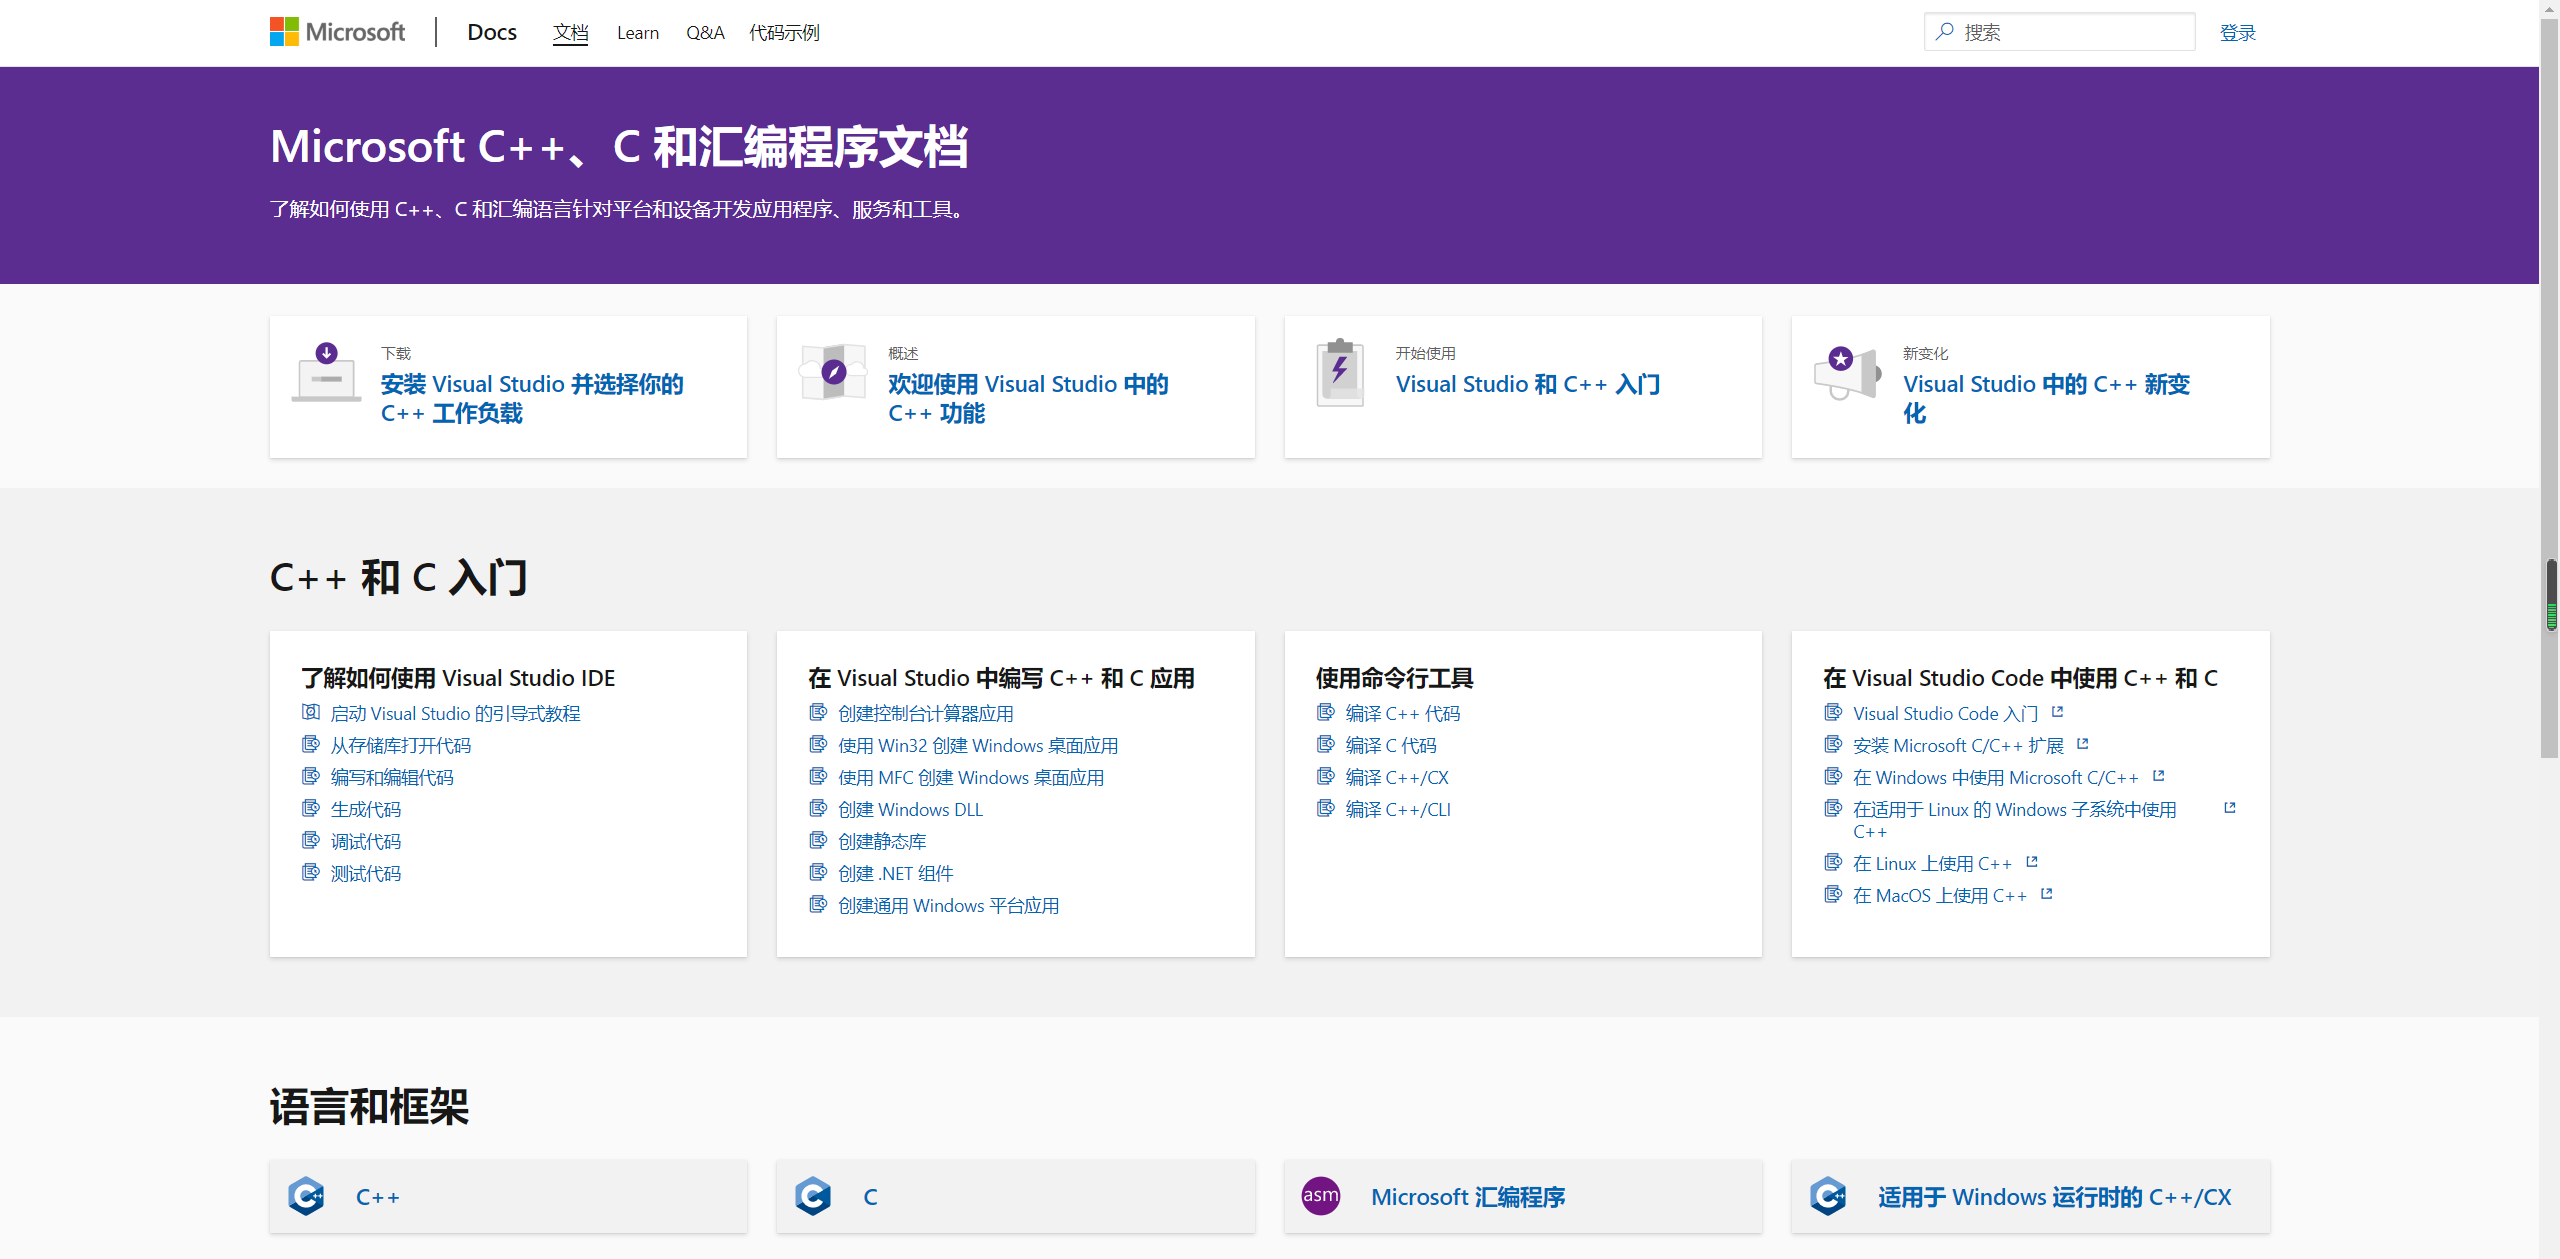Open 编译 C++/CX link

[1397, 777]
